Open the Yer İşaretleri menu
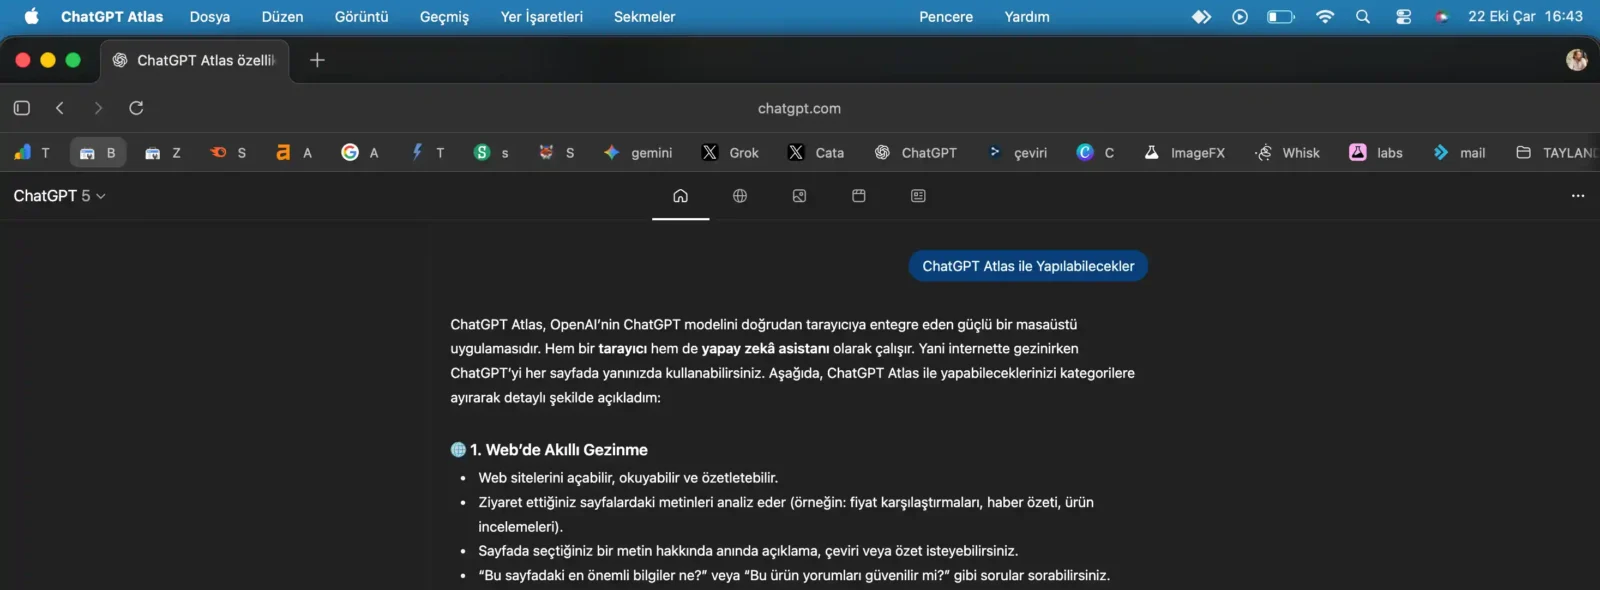 click(x=541, y=17)
